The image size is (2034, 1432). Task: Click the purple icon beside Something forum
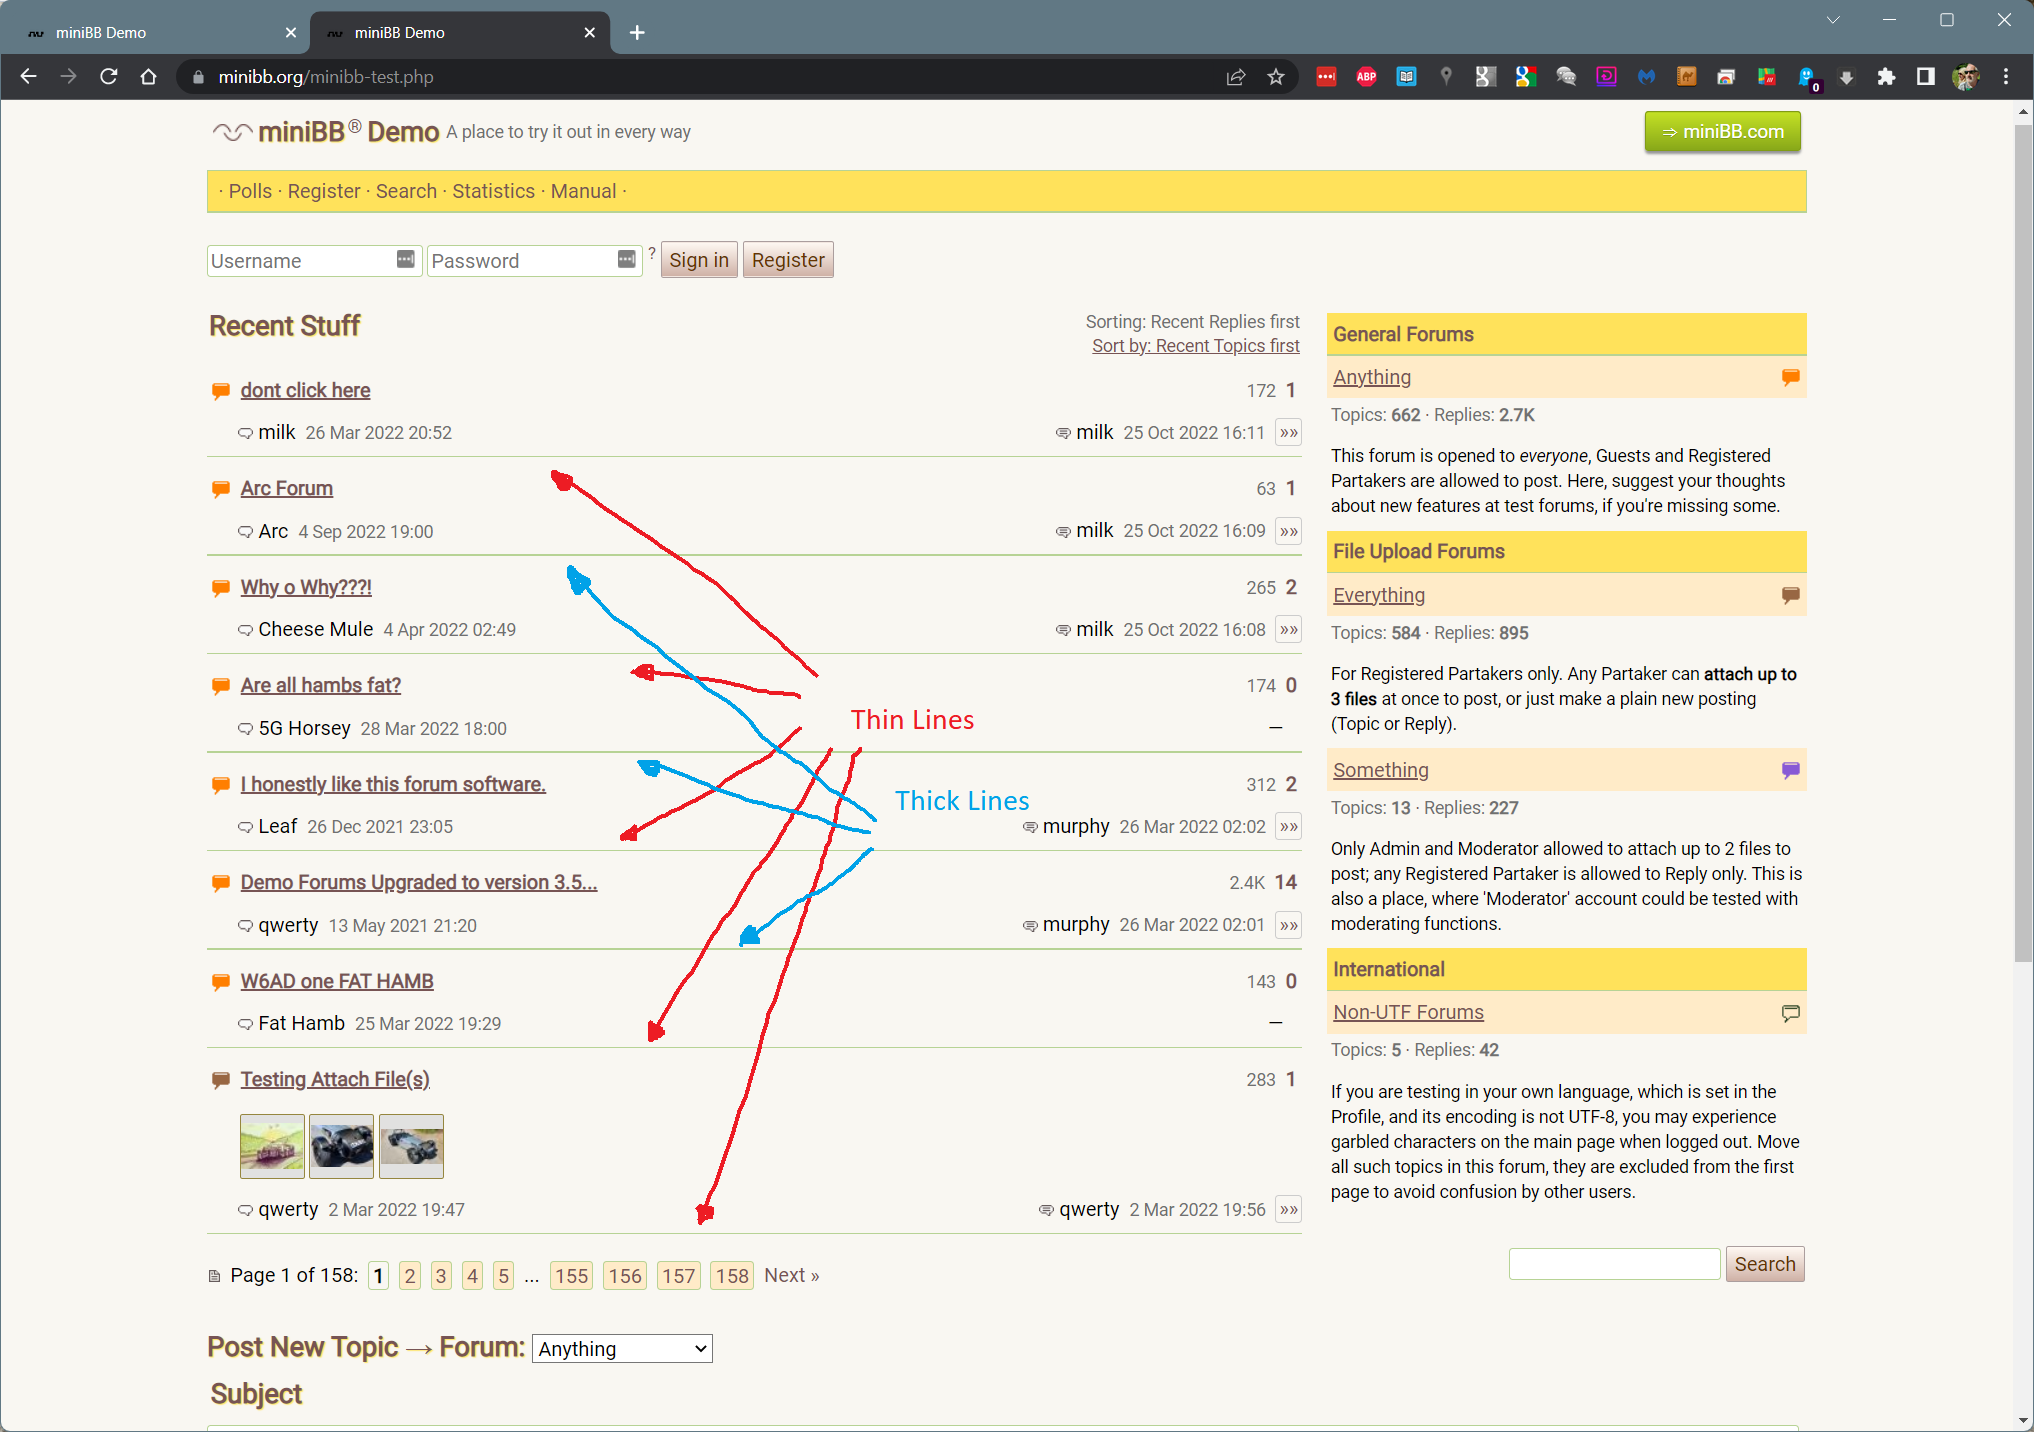(x=1790, y=770)
